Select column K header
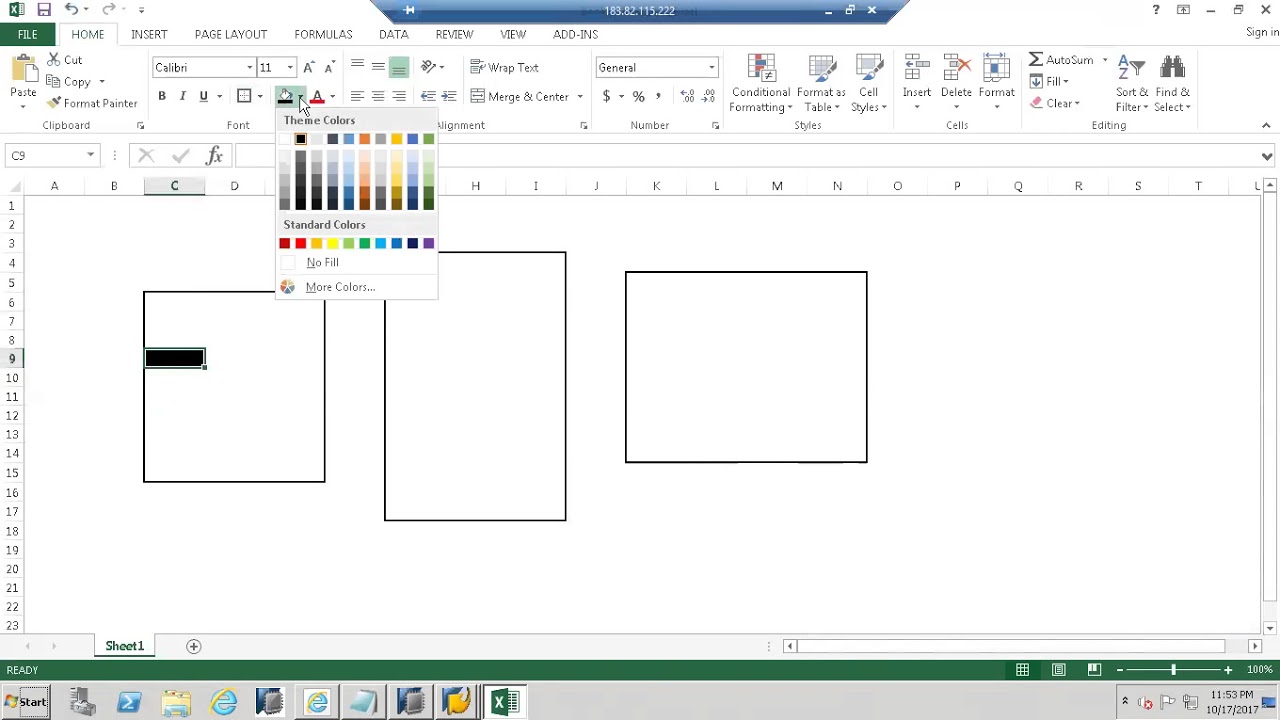This screenshot has height=720, width=1280. (656, 186)
